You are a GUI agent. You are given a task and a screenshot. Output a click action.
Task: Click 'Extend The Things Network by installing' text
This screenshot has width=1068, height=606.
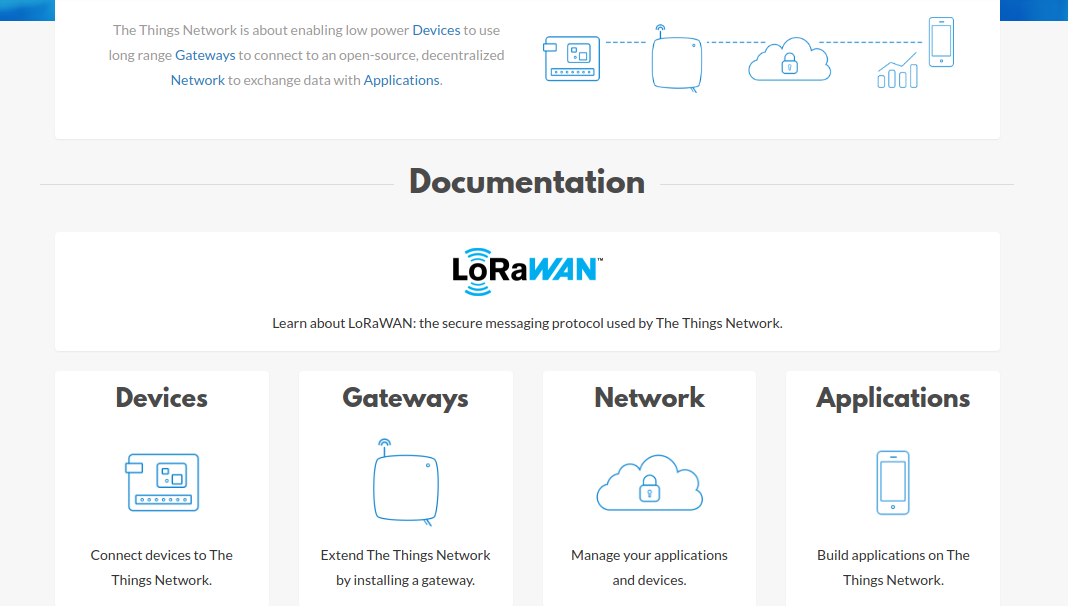click(405, 568)
